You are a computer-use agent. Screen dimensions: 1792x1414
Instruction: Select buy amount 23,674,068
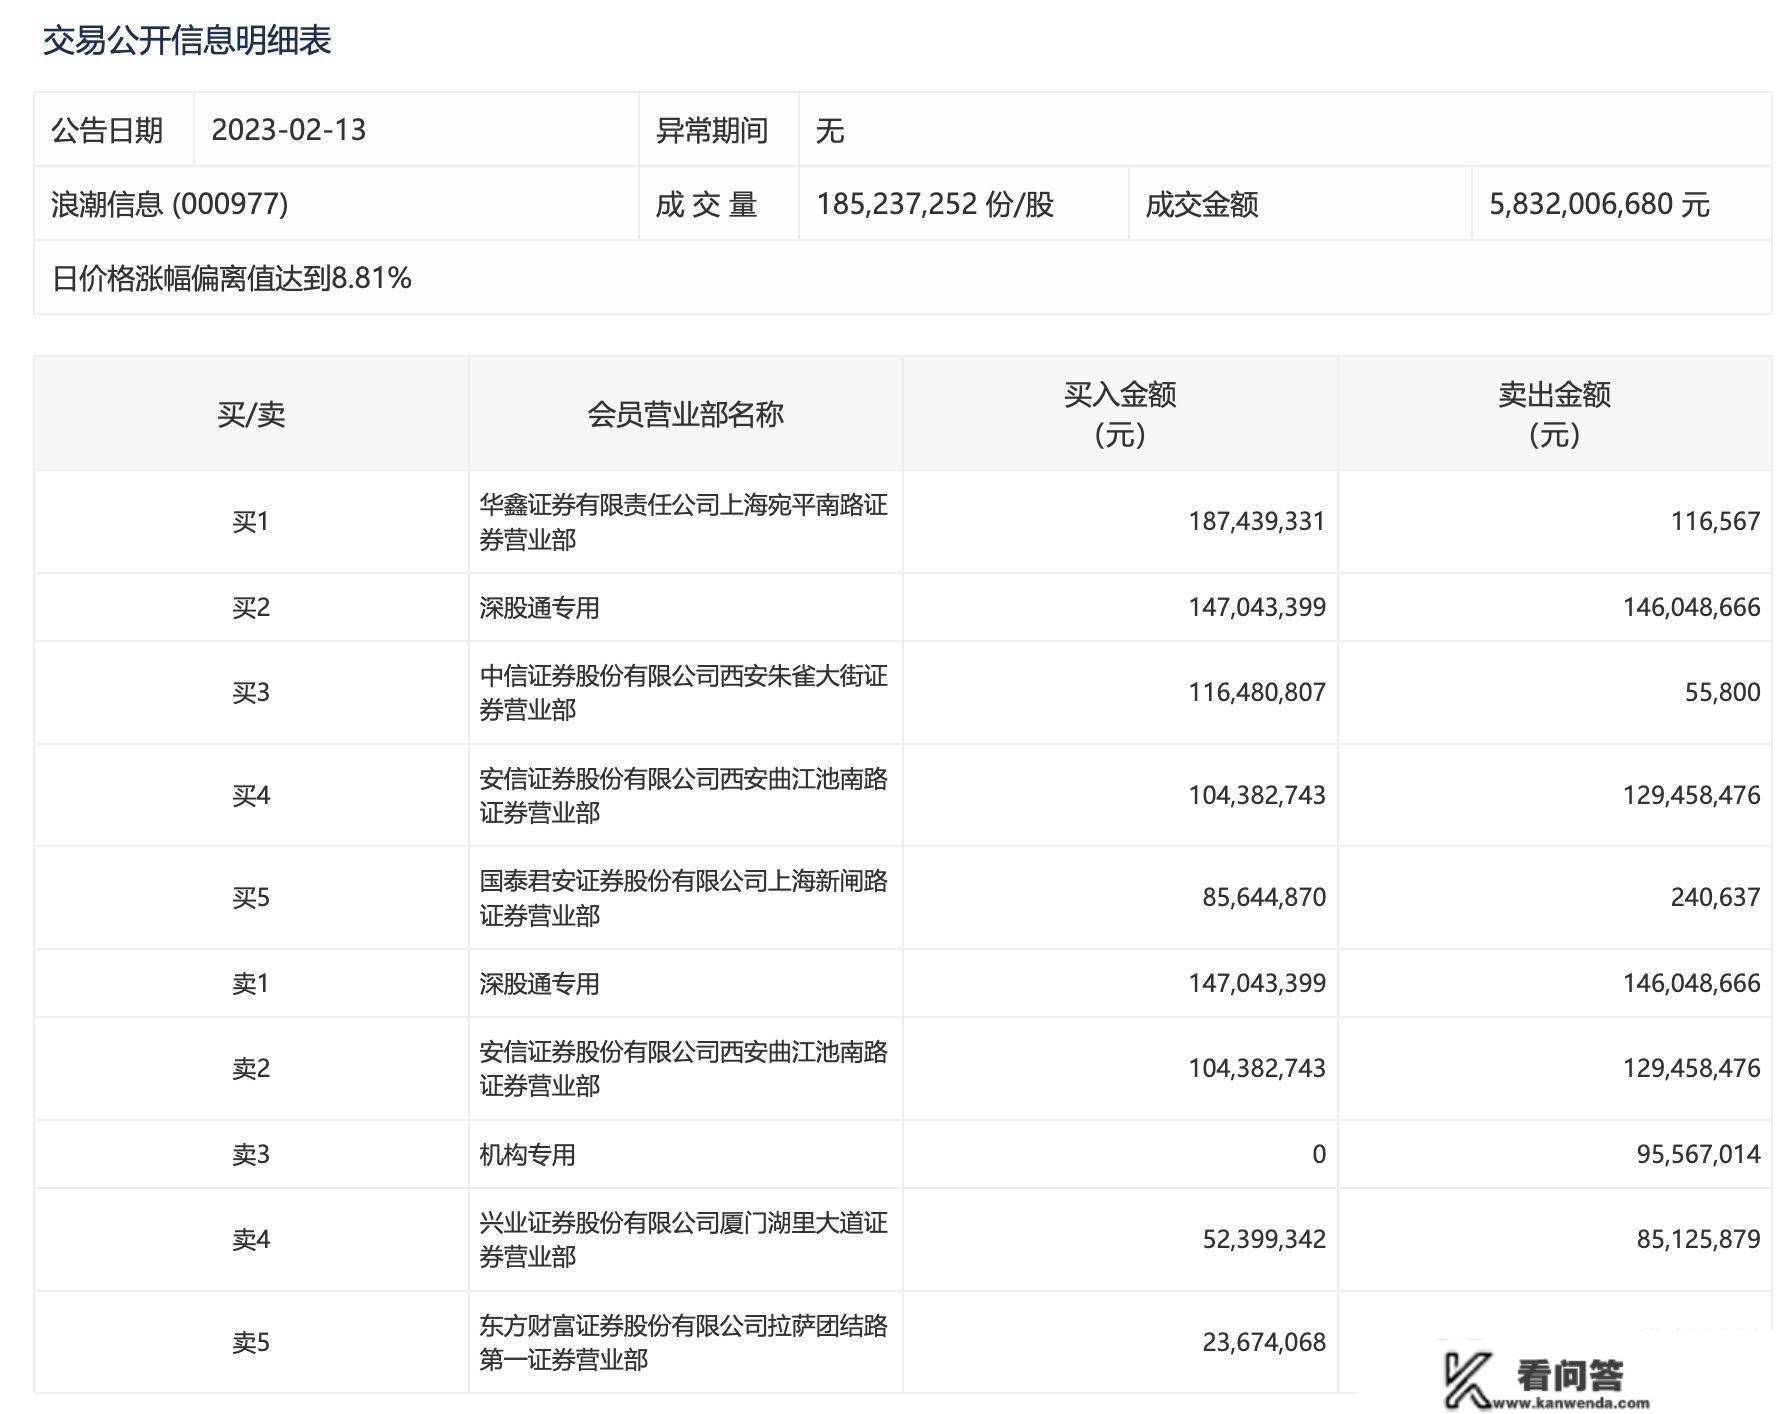[1264, 1342]
